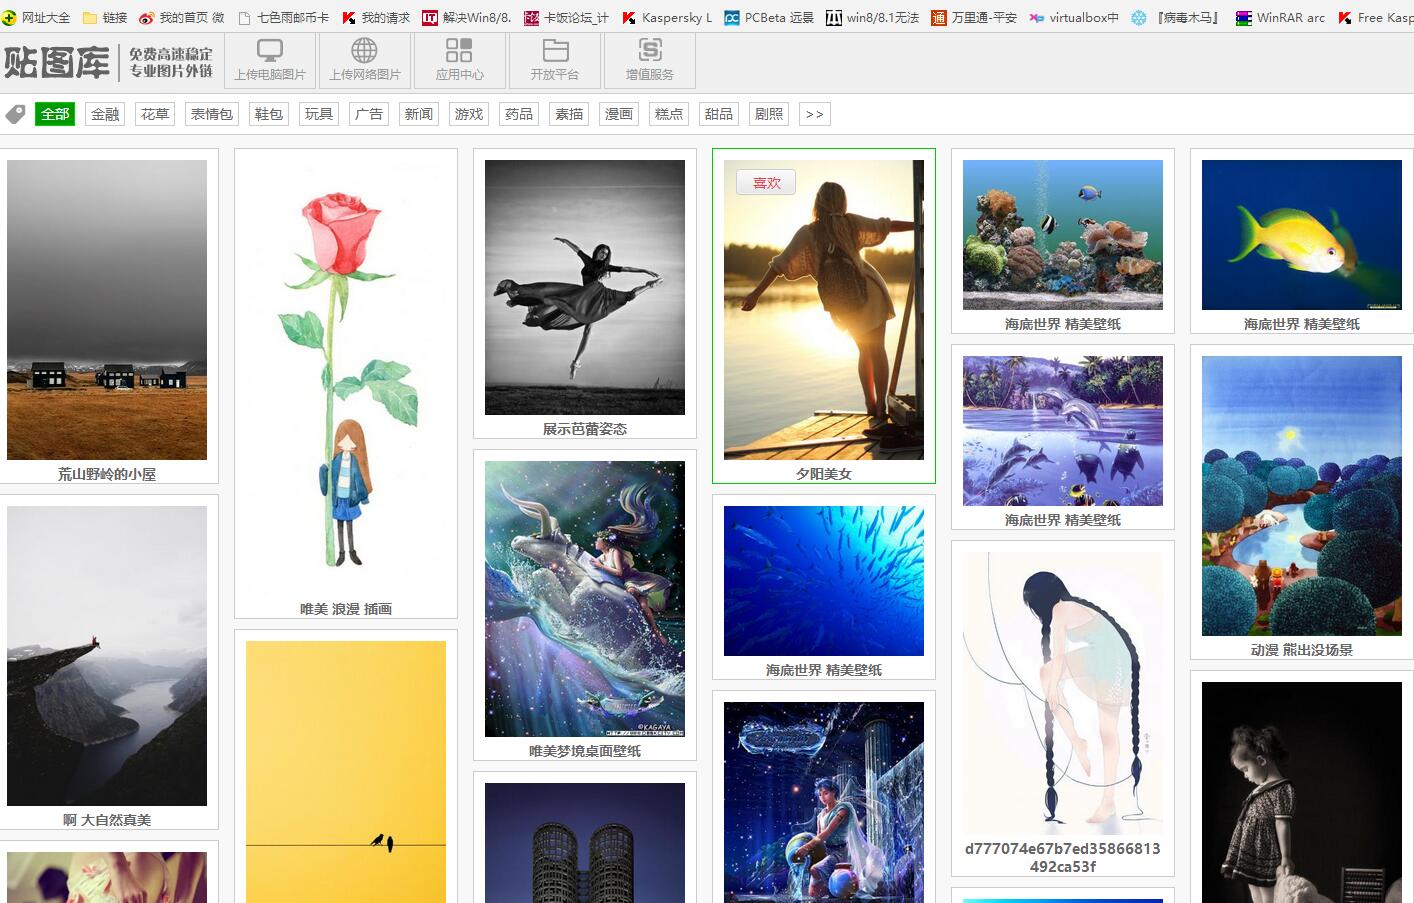Open WinRAR arc bookmark
1414x903 pixels.
(1280, 17)
